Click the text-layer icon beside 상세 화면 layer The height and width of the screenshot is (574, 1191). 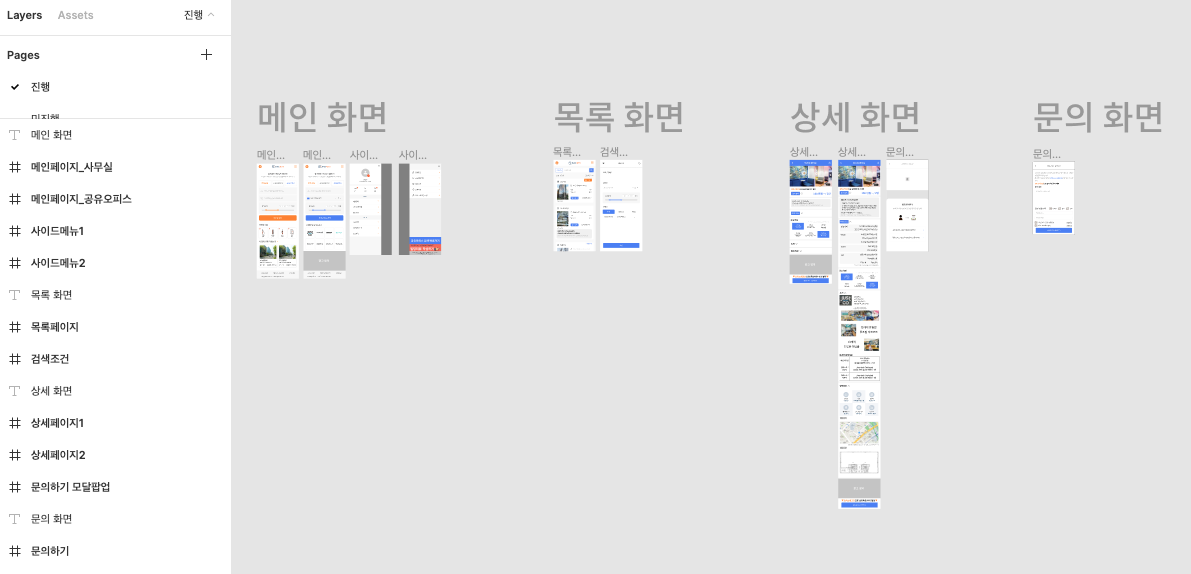tap(14, 390)
